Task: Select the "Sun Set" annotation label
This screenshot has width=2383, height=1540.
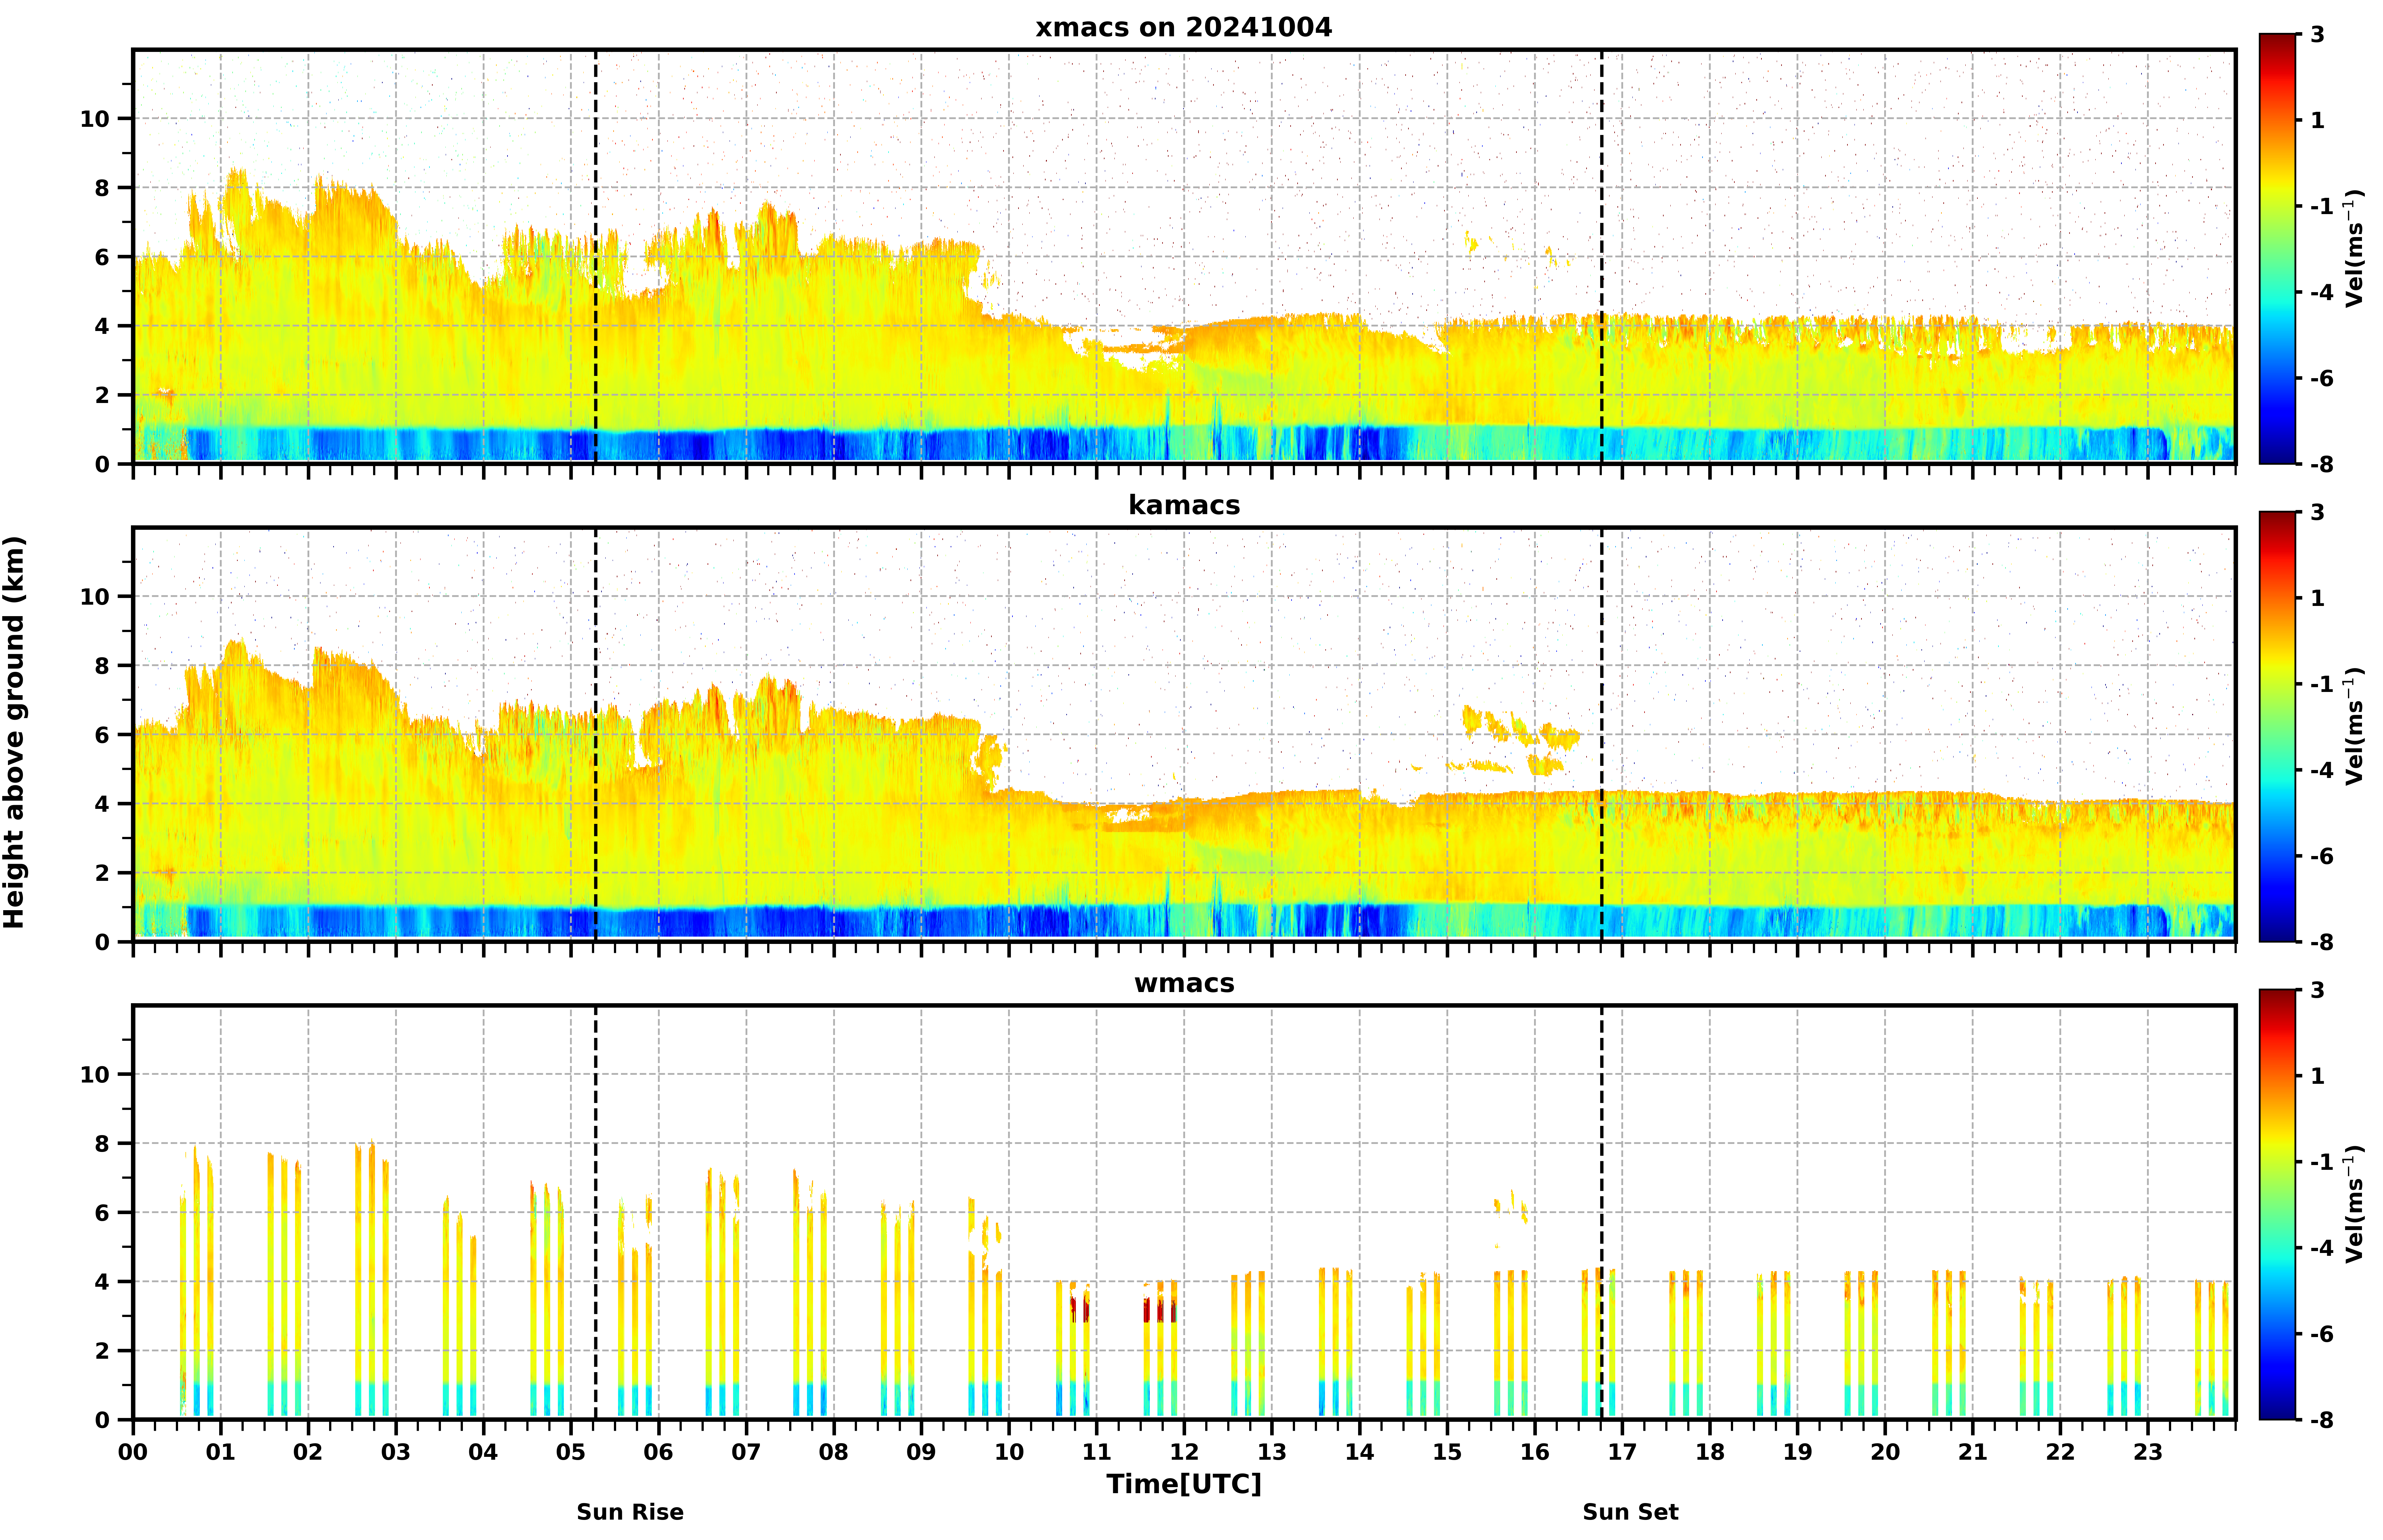Action: [x=1630, y=1512]
